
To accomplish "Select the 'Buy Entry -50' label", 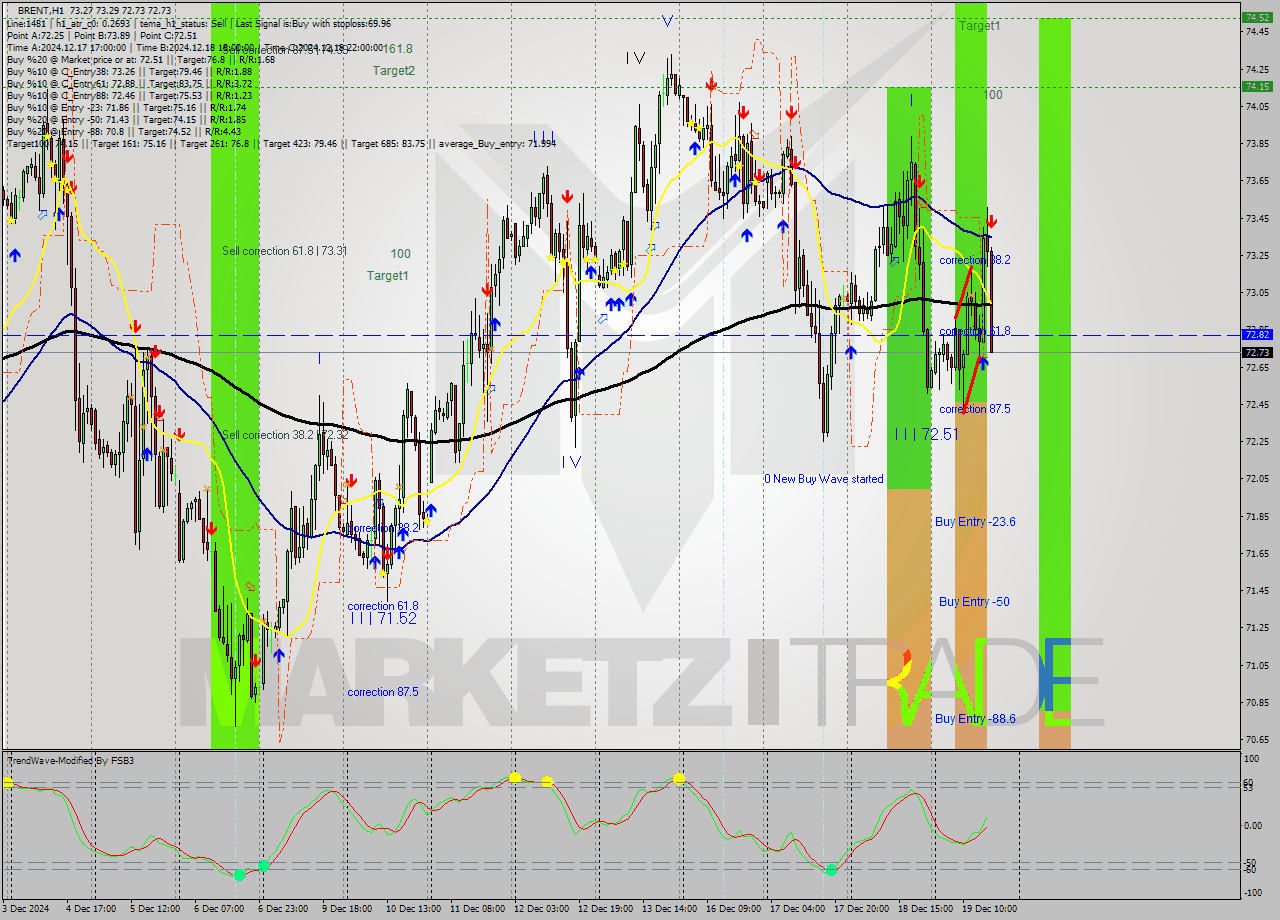I will coord(974,602).
